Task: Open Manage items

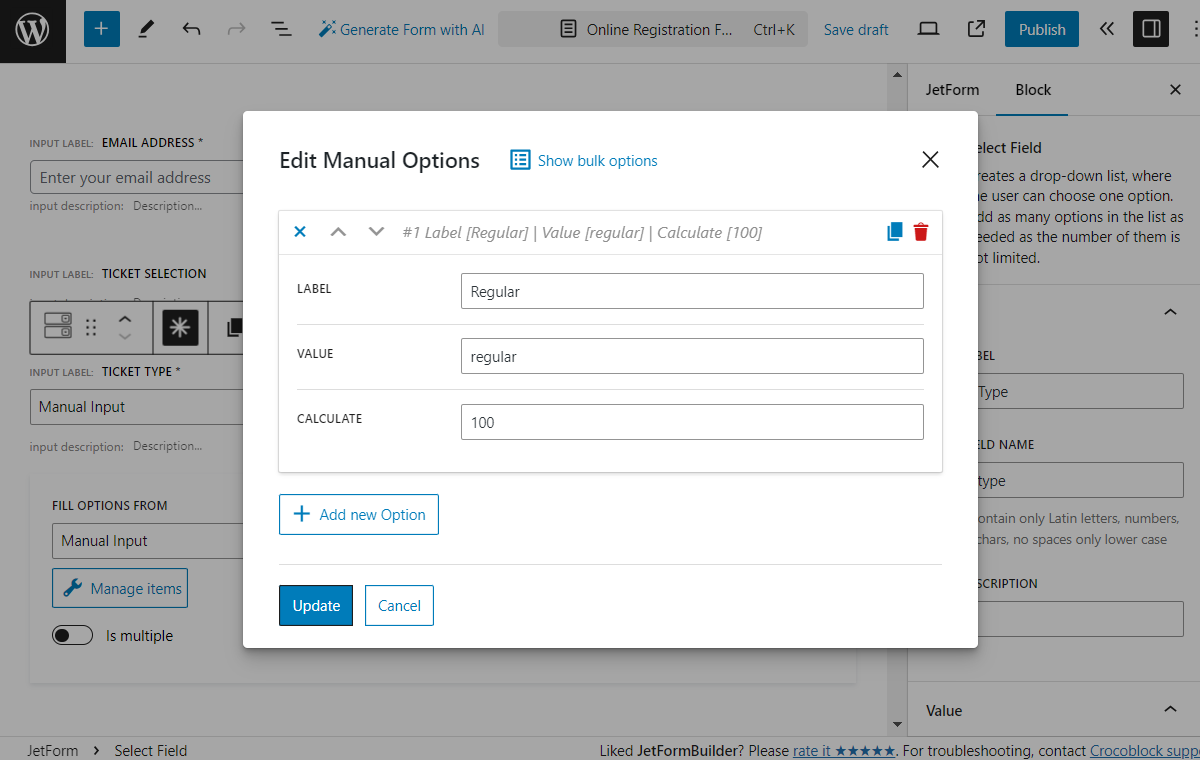Action: [x=120, y=588]
